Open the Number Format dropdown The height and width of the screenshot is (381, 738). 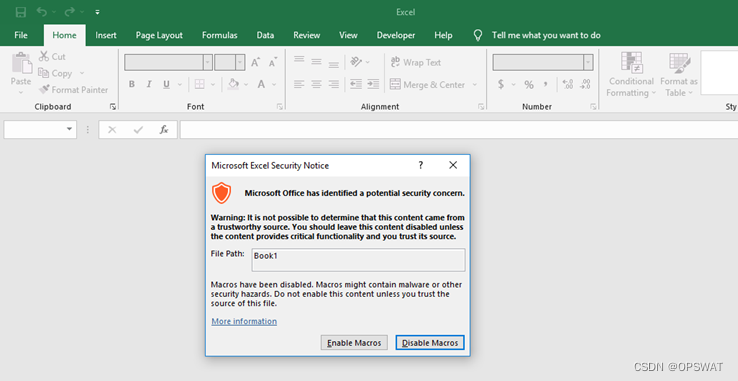588,62
